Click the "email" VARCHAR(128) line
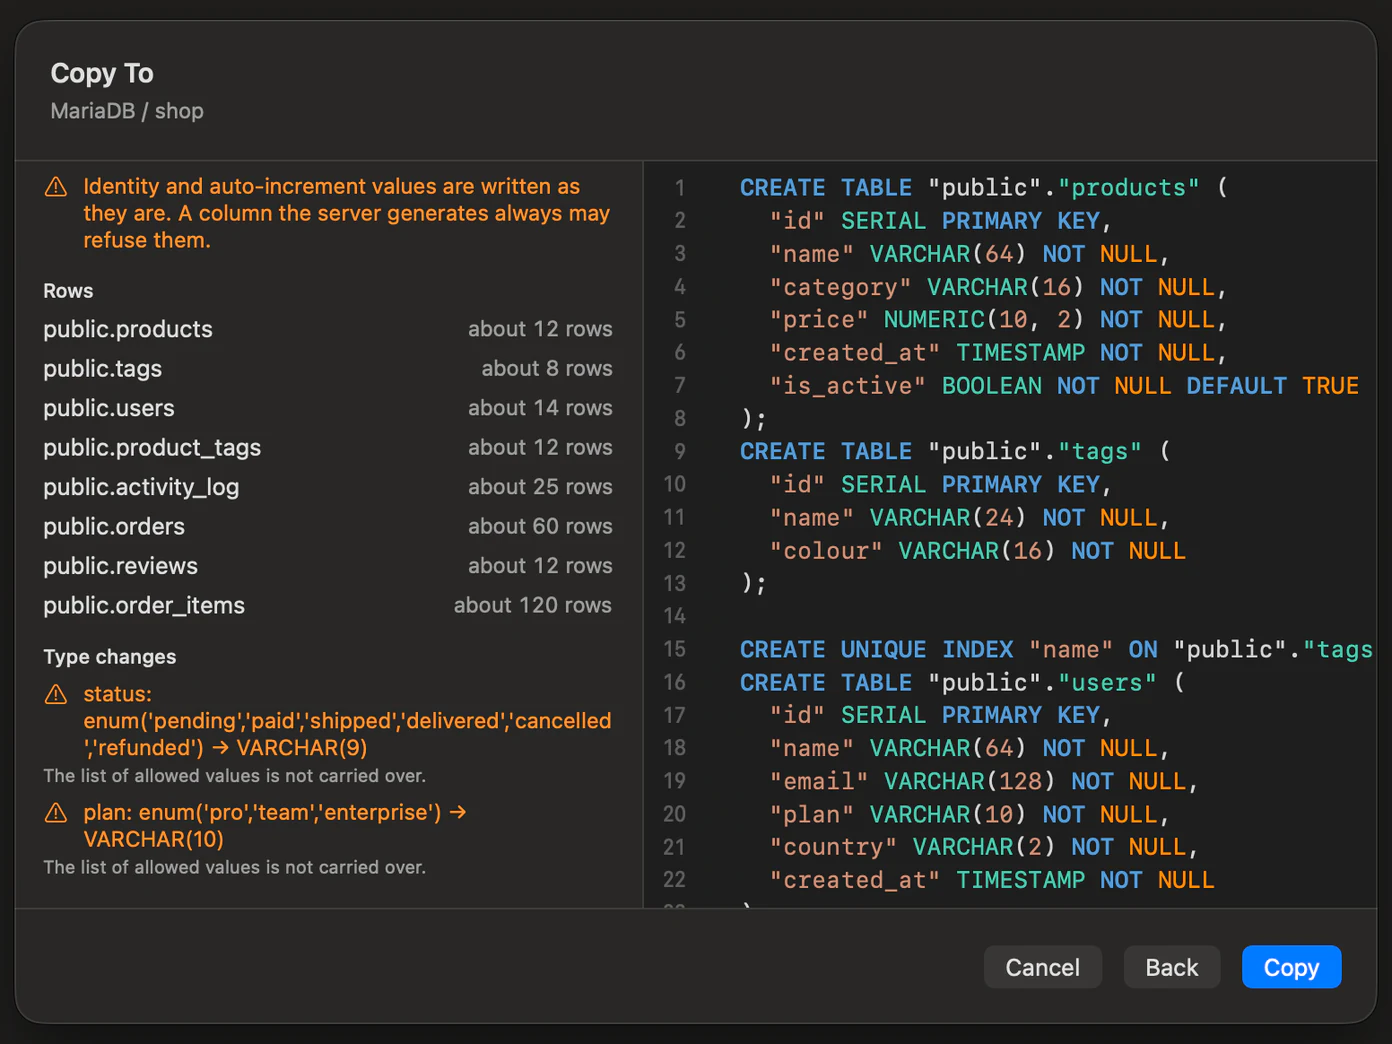Viewport: 1392px width, 1044px height. (x=983, y=781)
